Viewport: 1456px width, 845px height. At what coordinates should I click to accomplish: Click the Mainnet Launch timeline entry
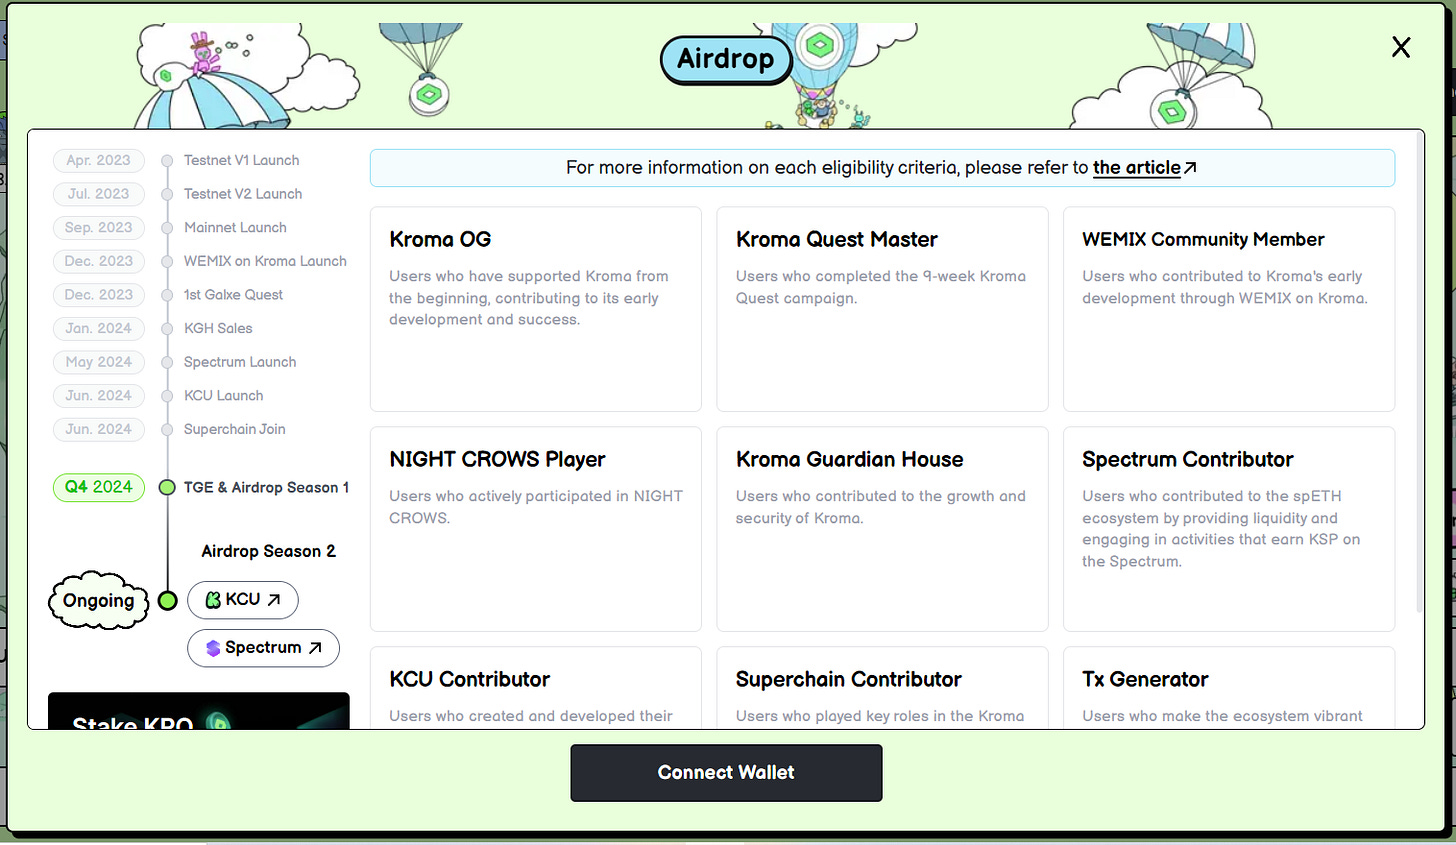click(235, 228)
